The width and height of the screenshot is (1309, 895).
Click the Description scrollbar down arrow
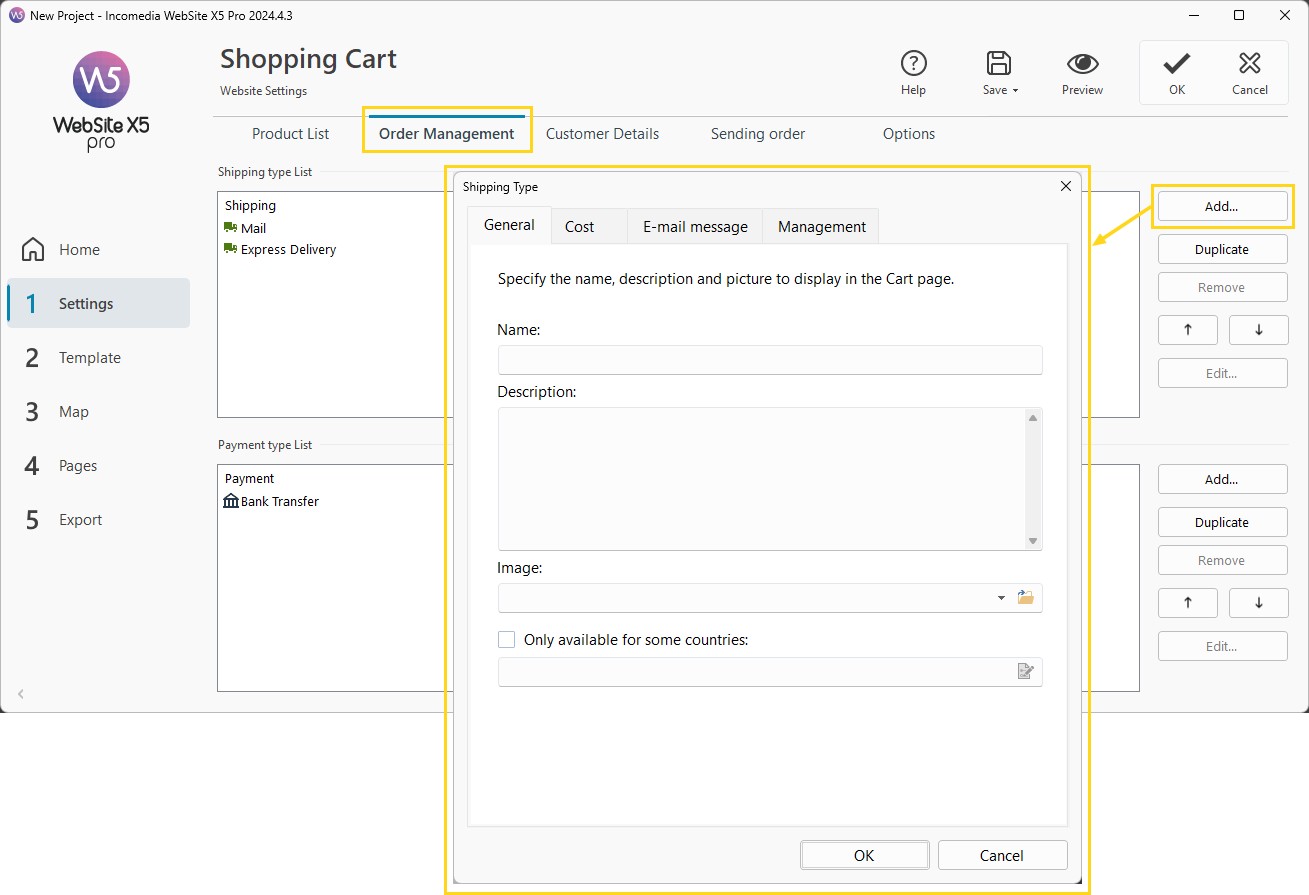click(1033, 541)
